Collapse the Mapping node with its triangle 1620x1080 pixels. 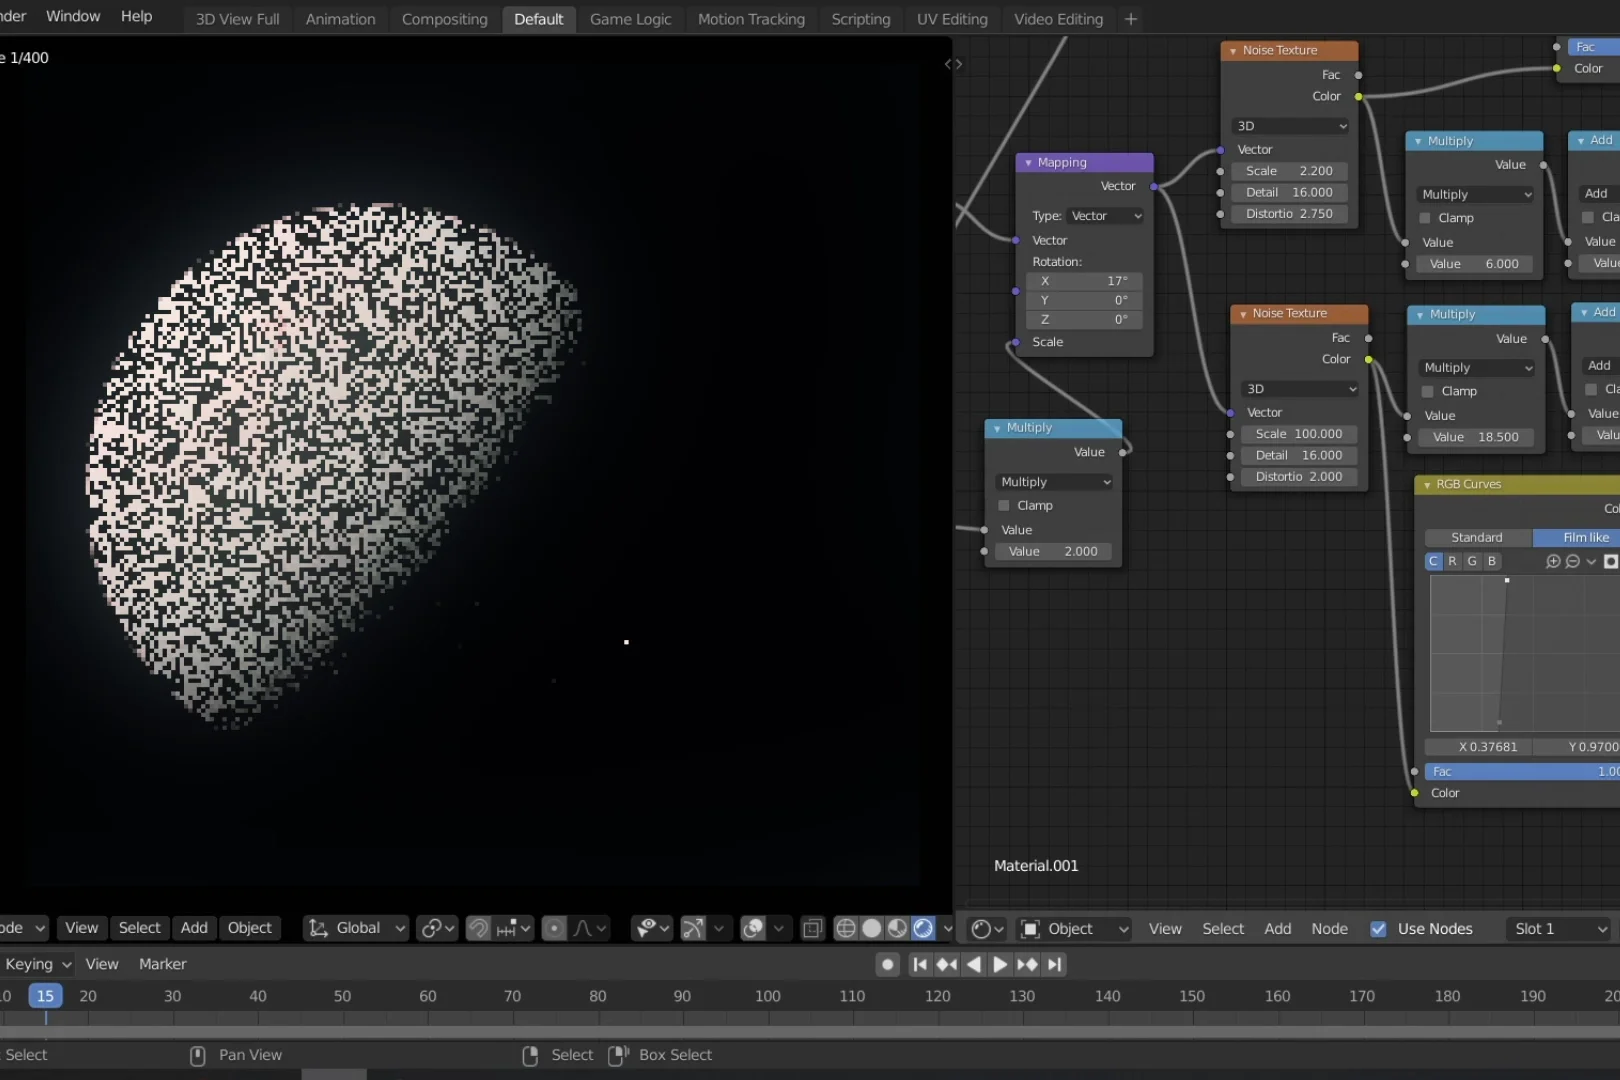click(1028, 163)
